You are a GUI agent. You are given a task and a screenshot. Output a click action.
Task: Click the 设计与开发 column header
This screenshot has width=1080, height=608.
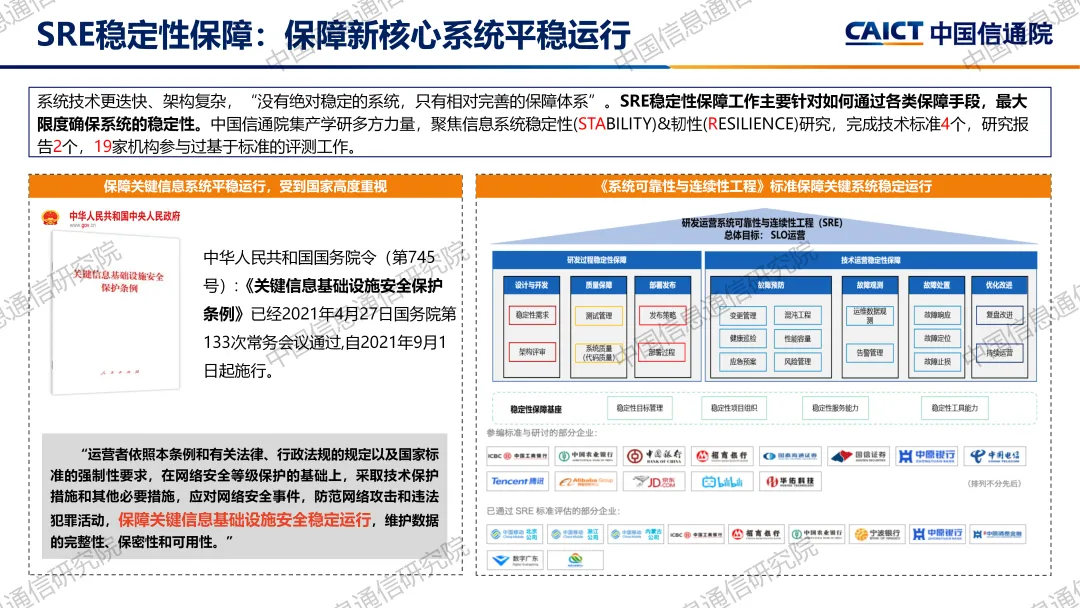pos(532,285)
